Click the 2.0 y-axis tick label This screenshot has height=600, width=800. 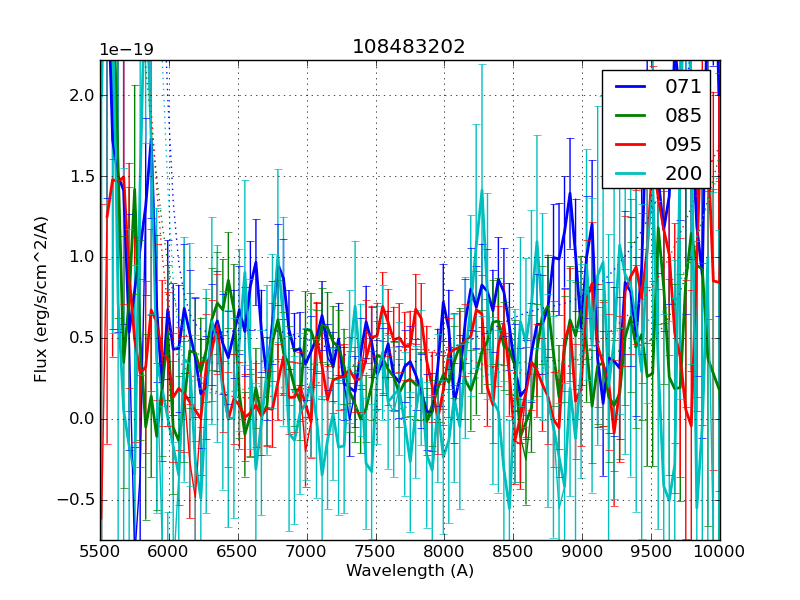click(82, 95)
